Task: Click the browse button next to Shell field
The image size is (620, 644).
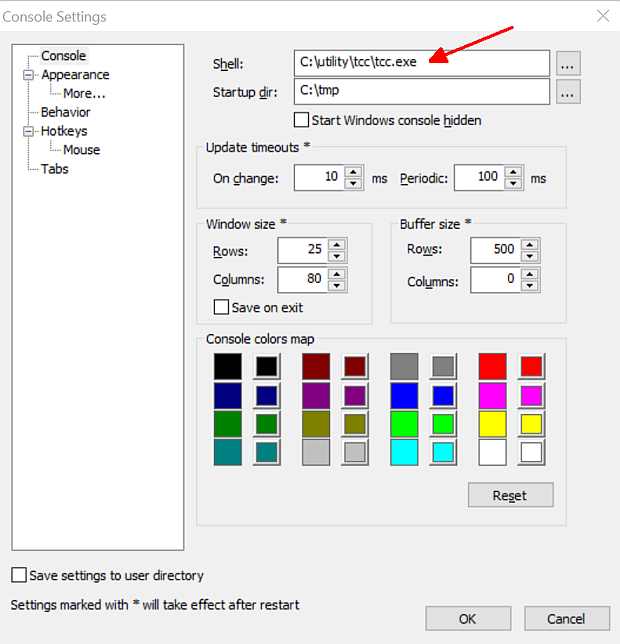Action: point(568,64)
